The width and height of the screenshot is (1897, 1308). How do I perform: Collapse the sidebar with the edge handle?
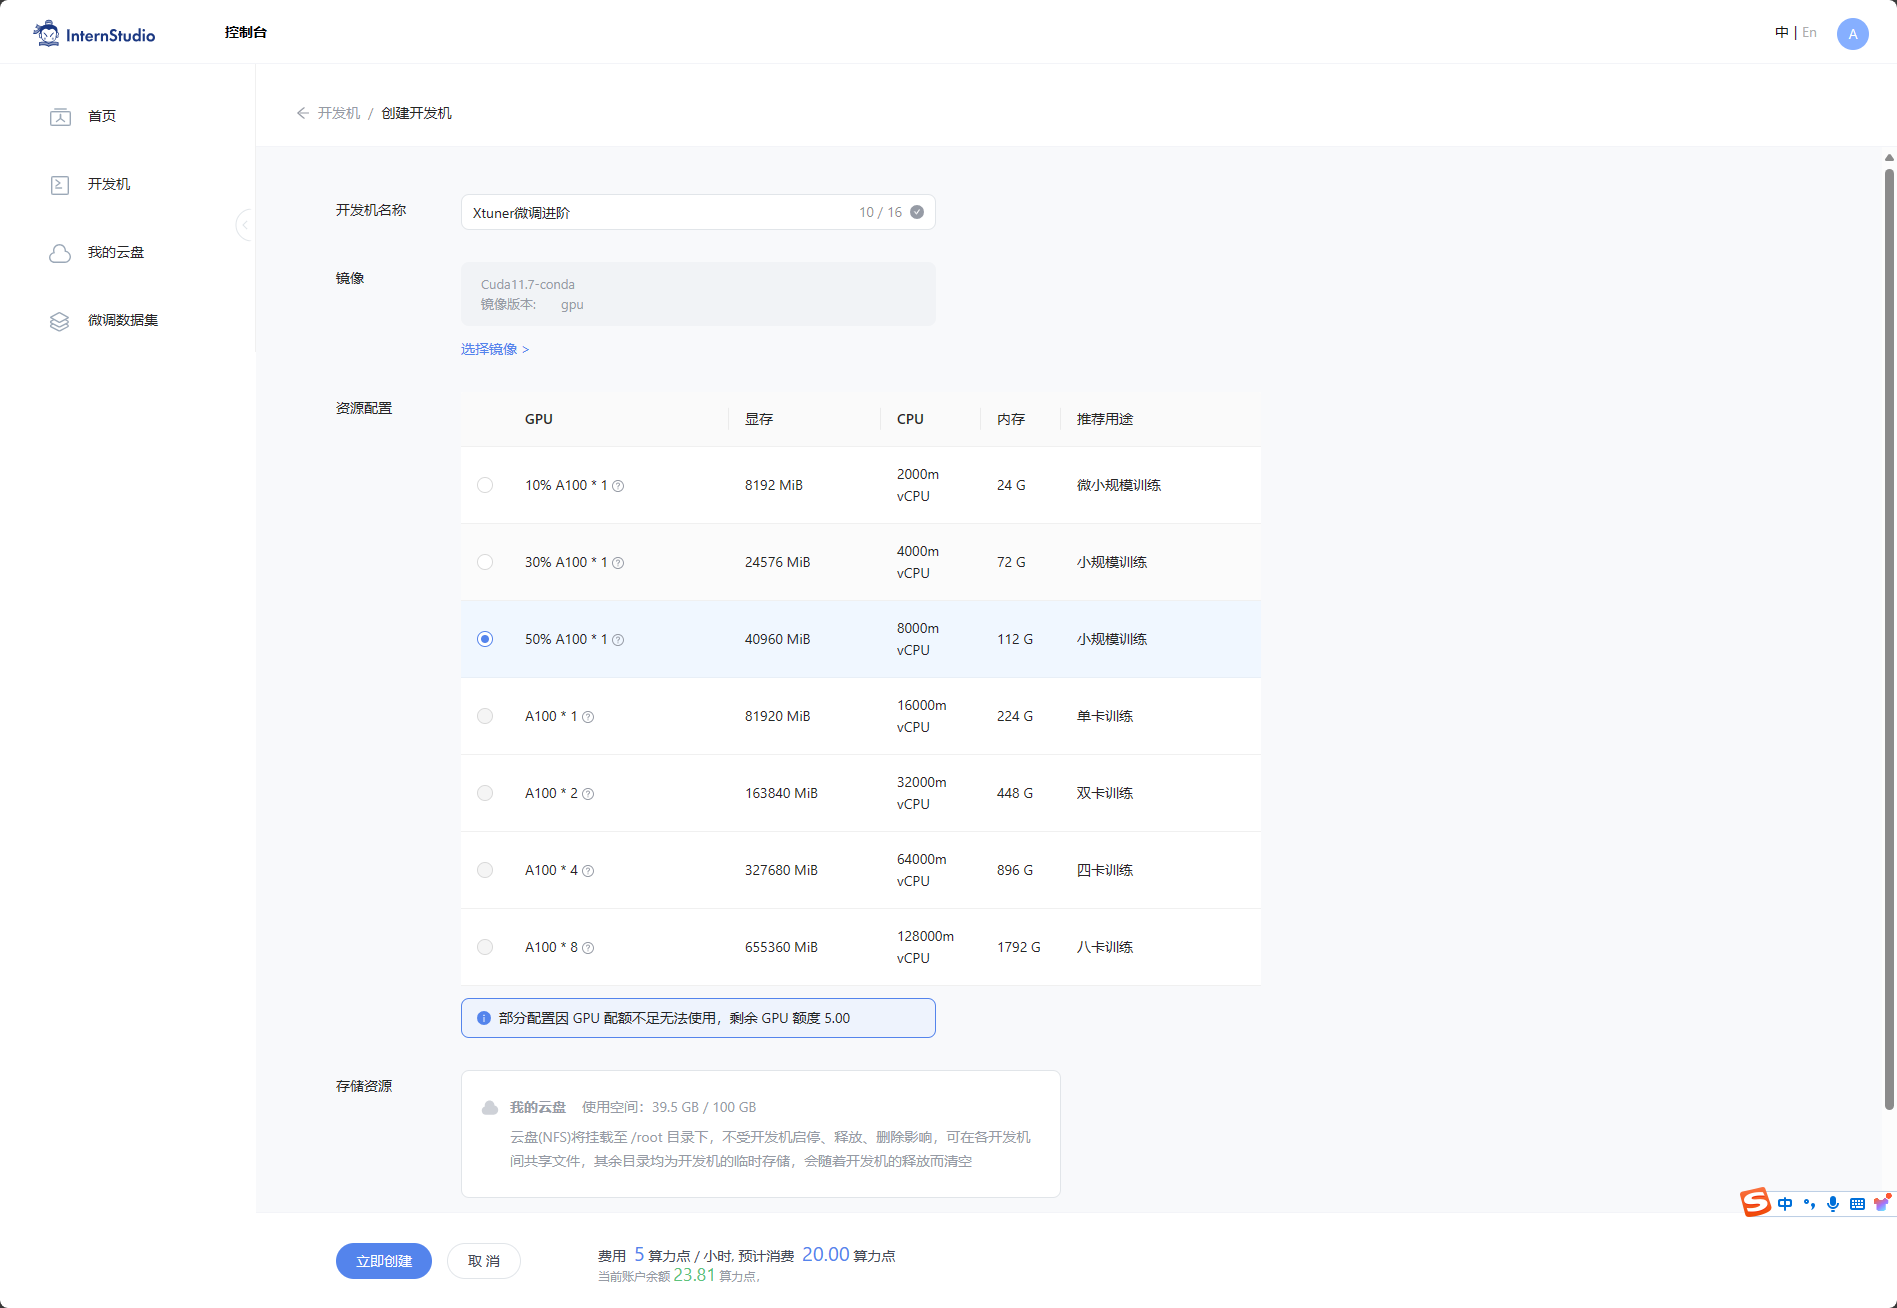pos(245,225)
